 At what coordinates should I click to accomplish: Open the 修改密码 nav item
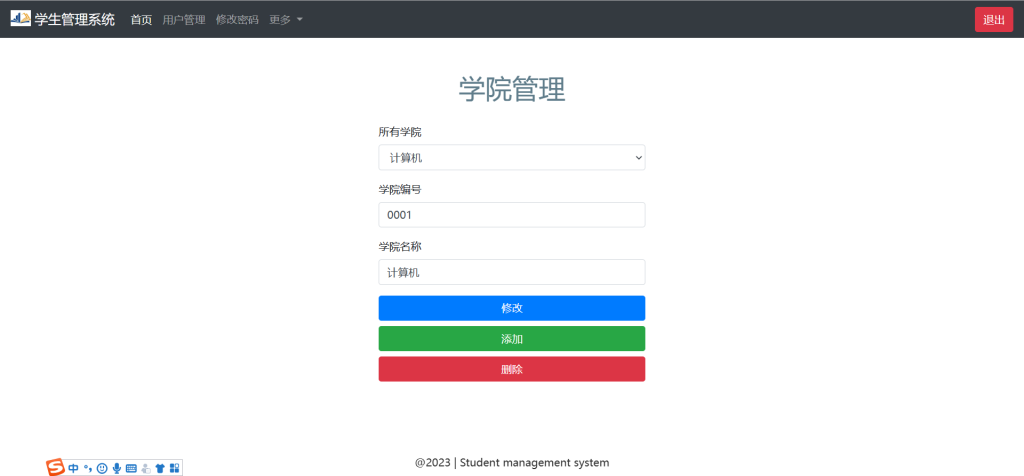point(237,20)
